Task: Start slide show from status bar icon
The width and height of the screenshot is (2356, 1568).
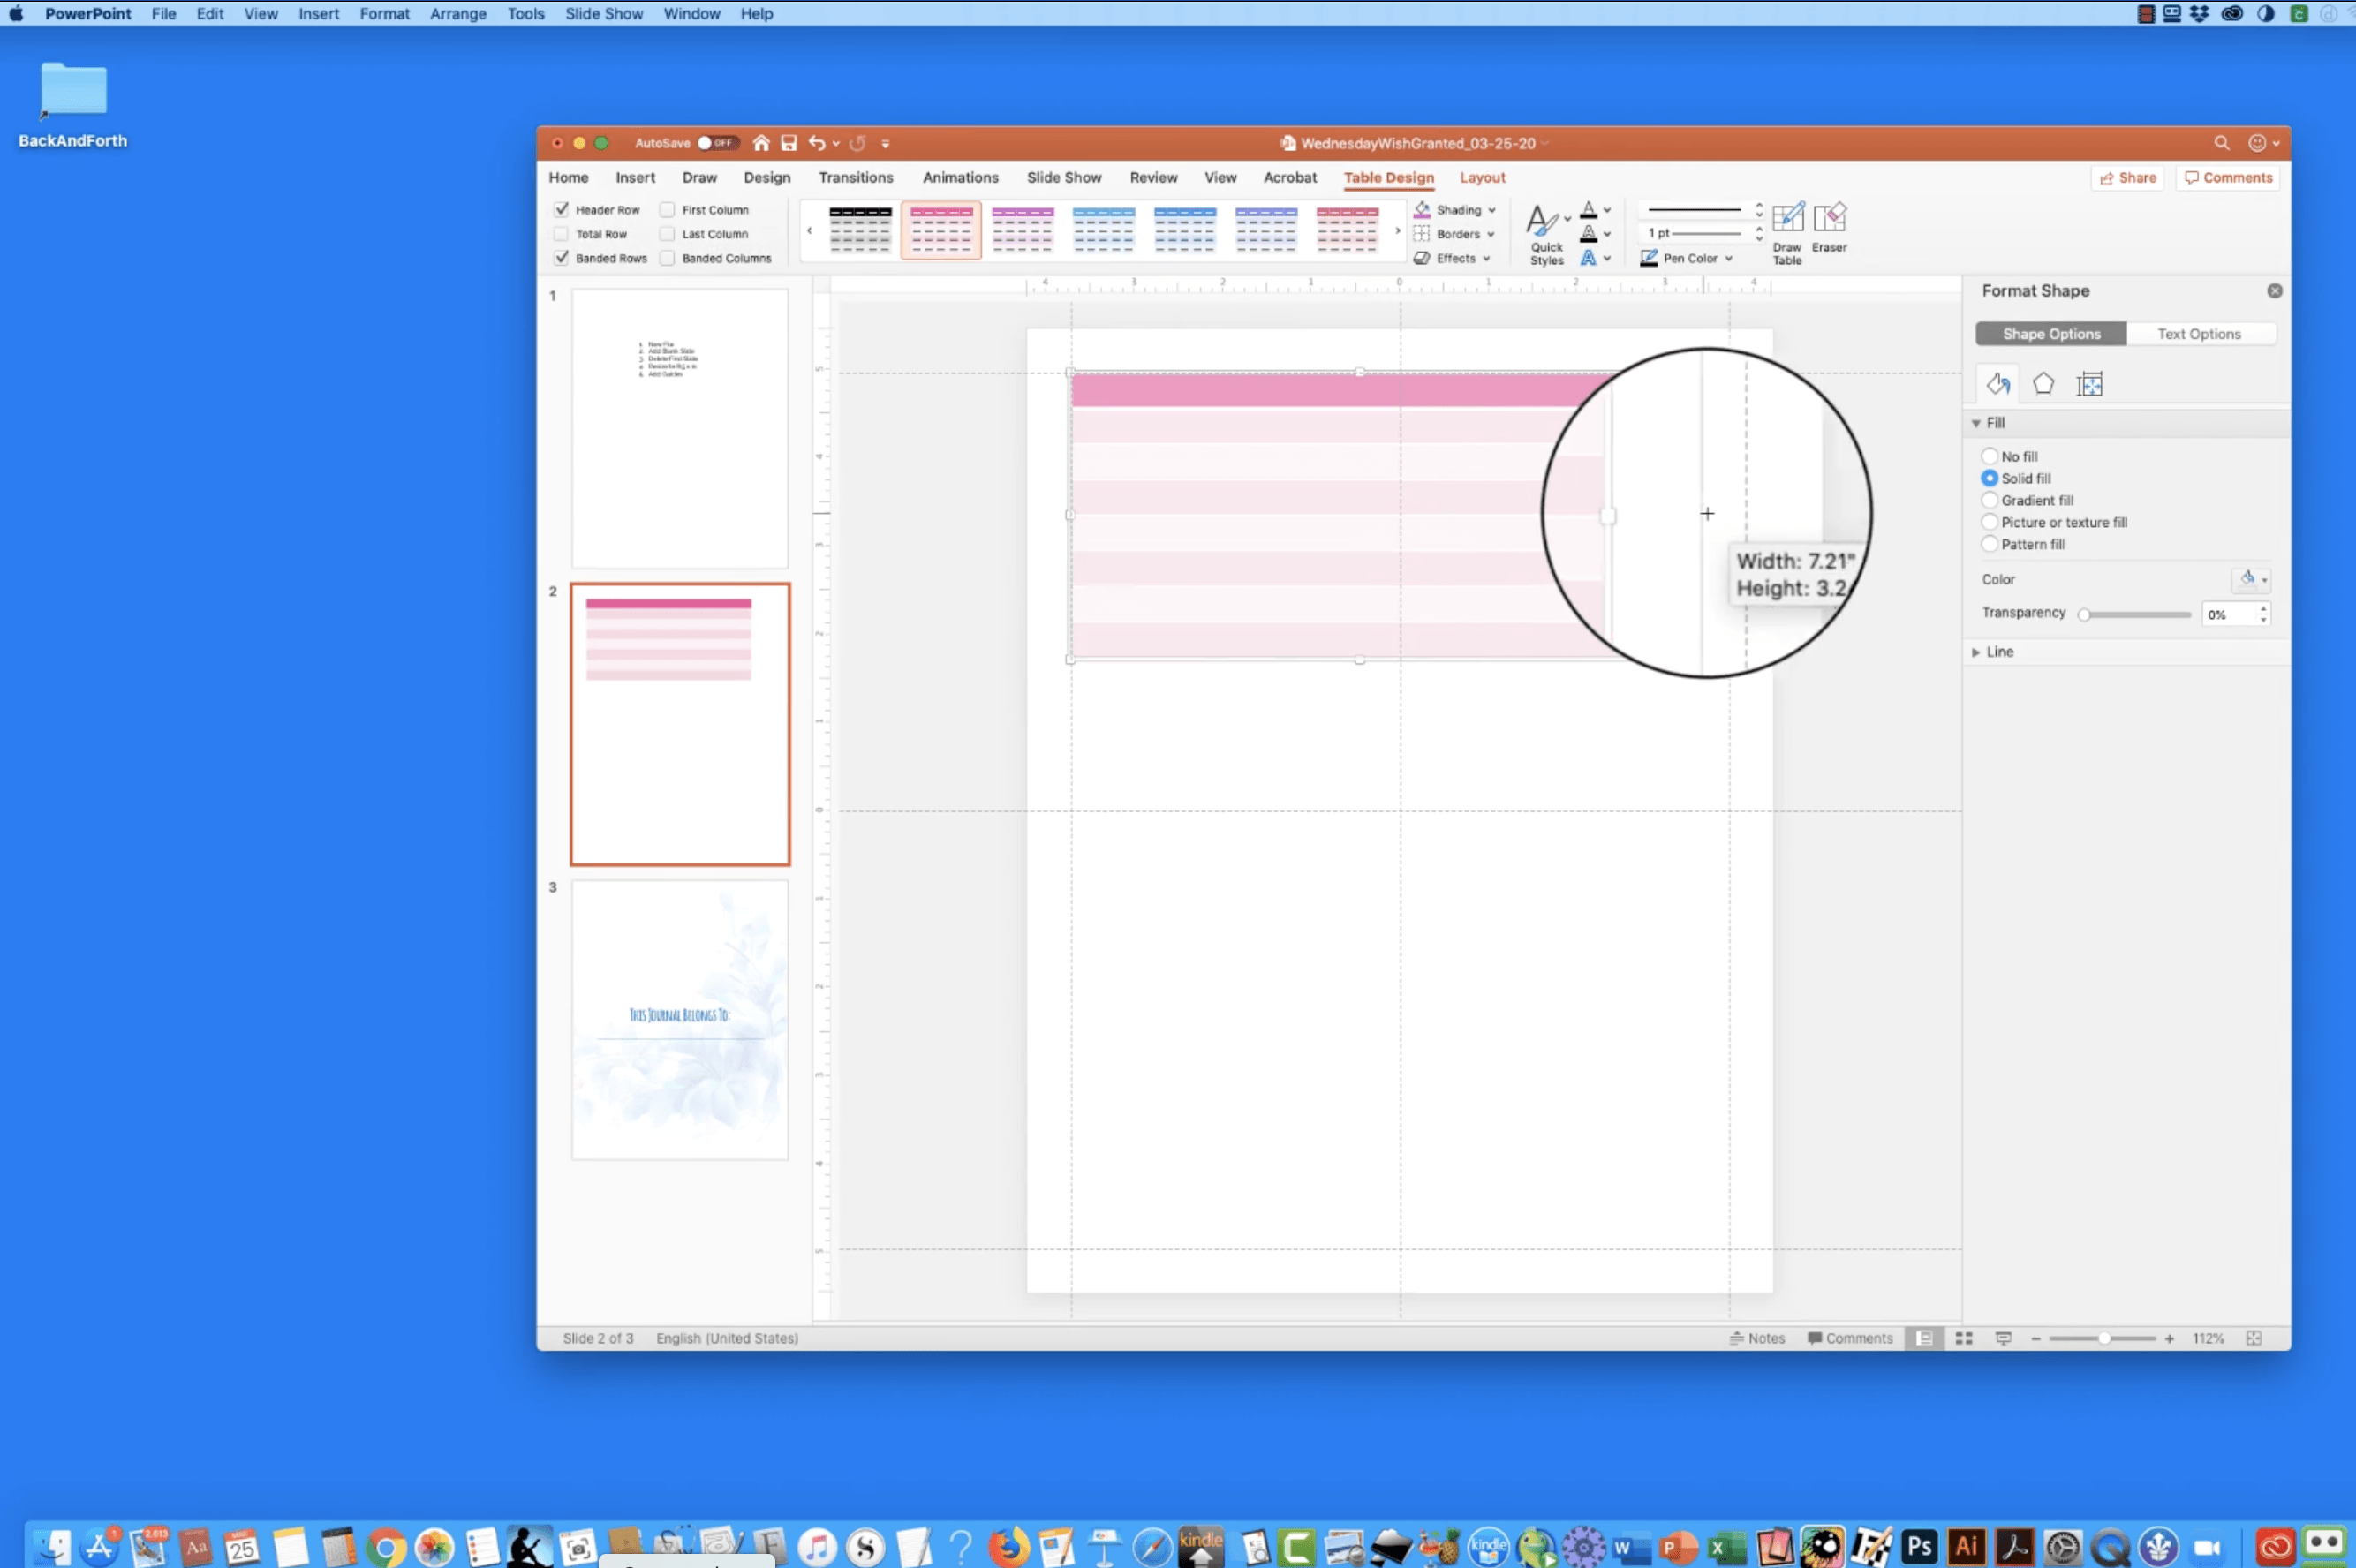Action: pyautogui.click(x=2003, y=1338)
